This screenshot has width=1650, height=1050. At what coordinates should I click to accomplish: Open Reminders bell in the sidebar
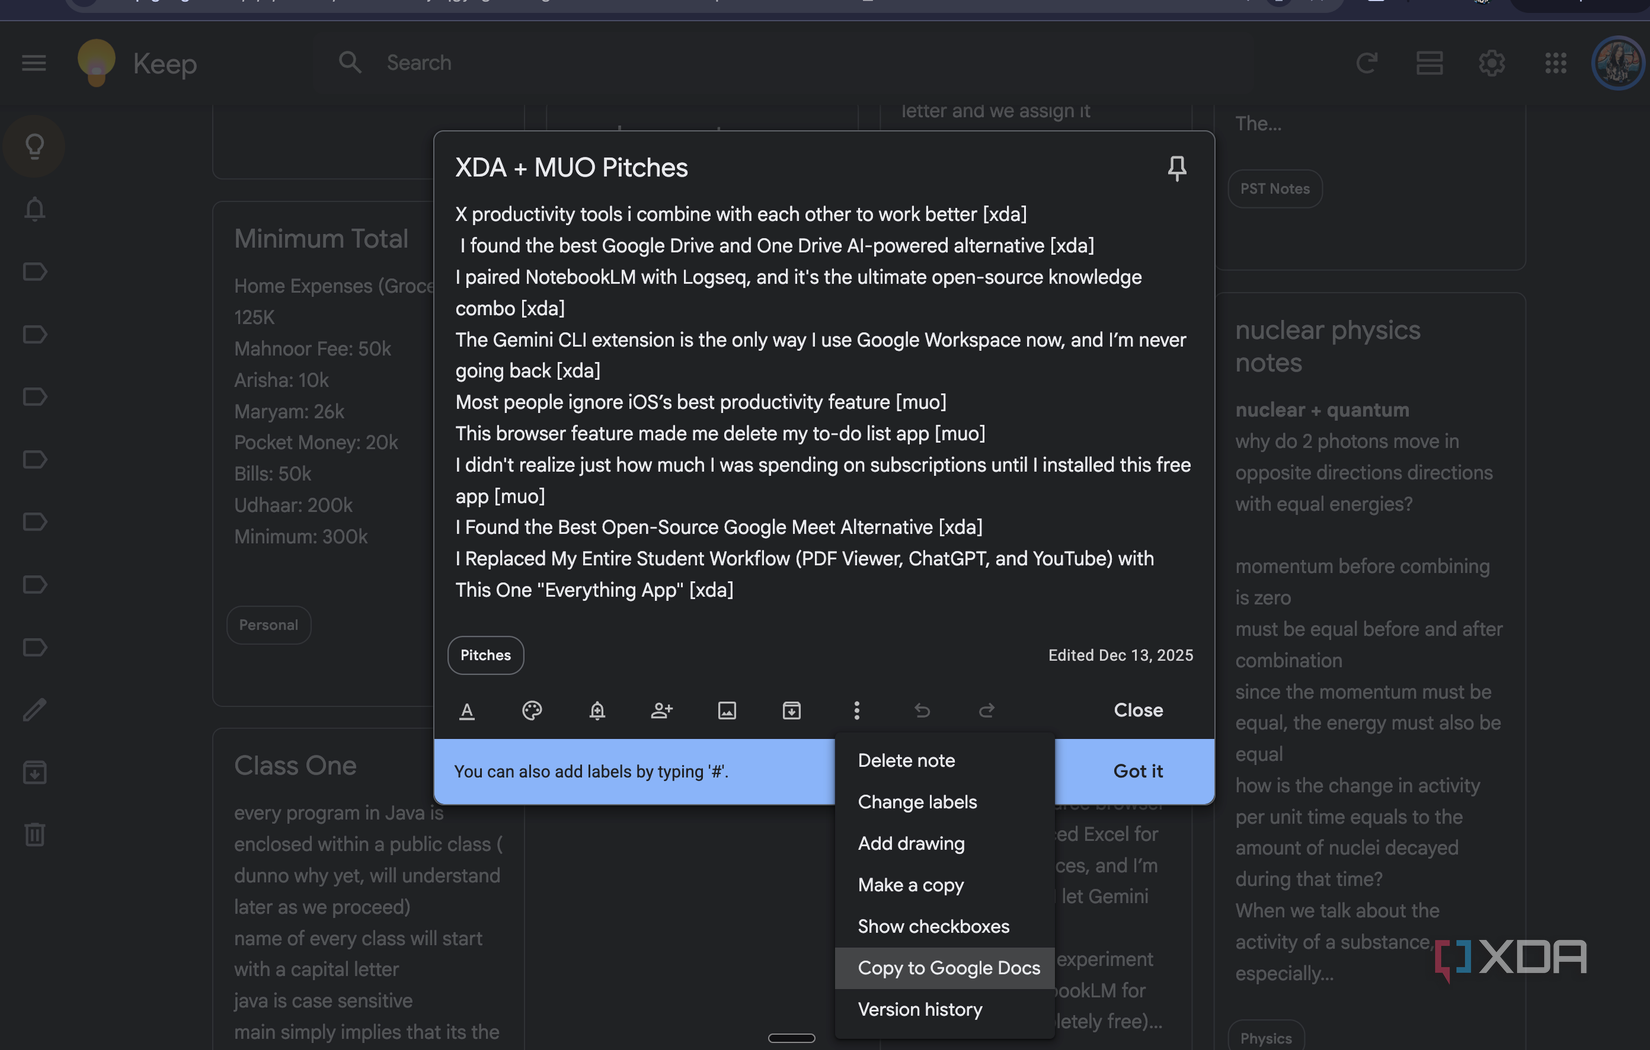pos(35,209)
